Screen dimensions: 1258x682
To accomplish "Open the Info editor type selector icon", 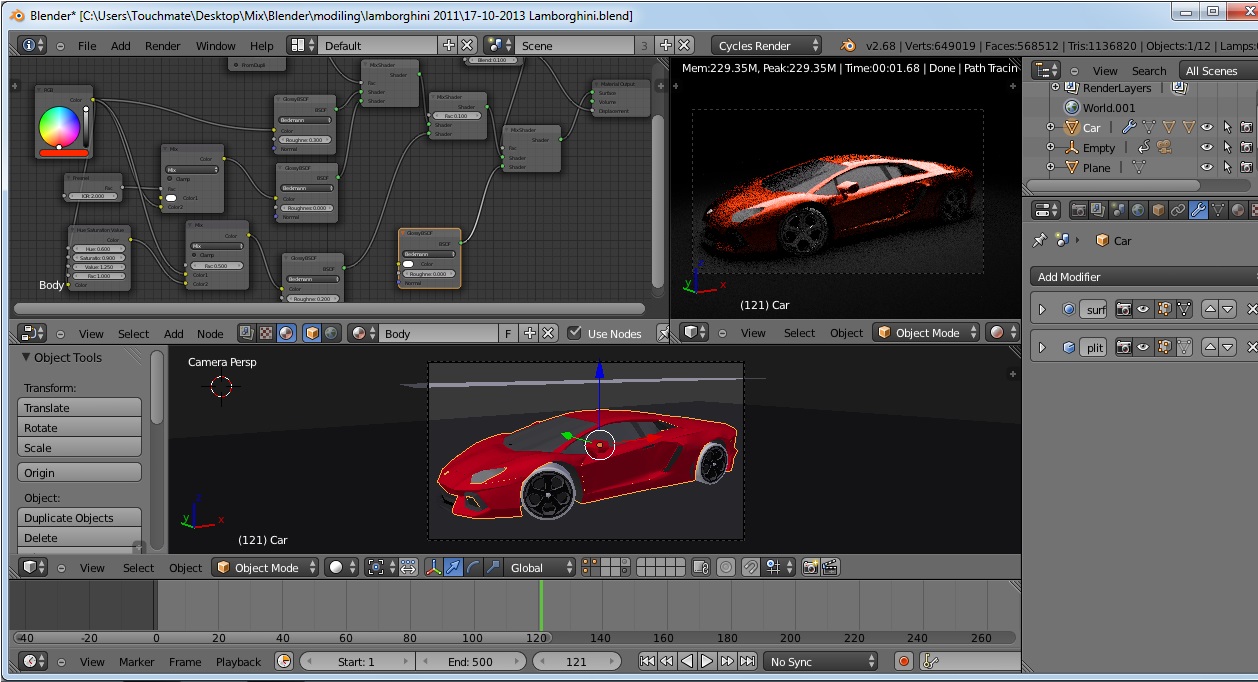I will [x=32, y=45].
